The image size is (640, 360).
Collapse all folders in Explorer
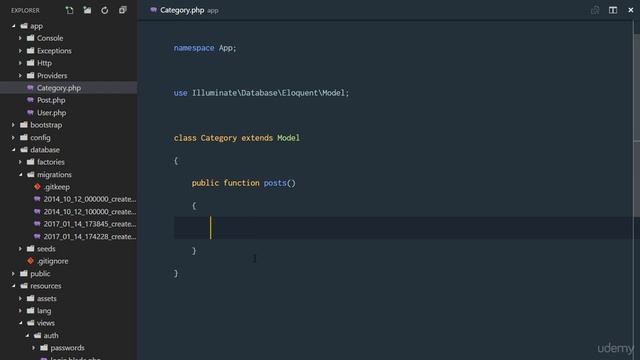click(x=122, y=10)
